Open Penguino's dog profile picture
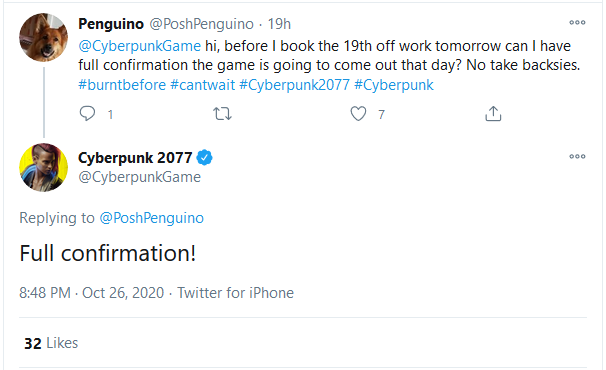Image resolution: width=606 pixels, height=370 pixels. [44, 38]
